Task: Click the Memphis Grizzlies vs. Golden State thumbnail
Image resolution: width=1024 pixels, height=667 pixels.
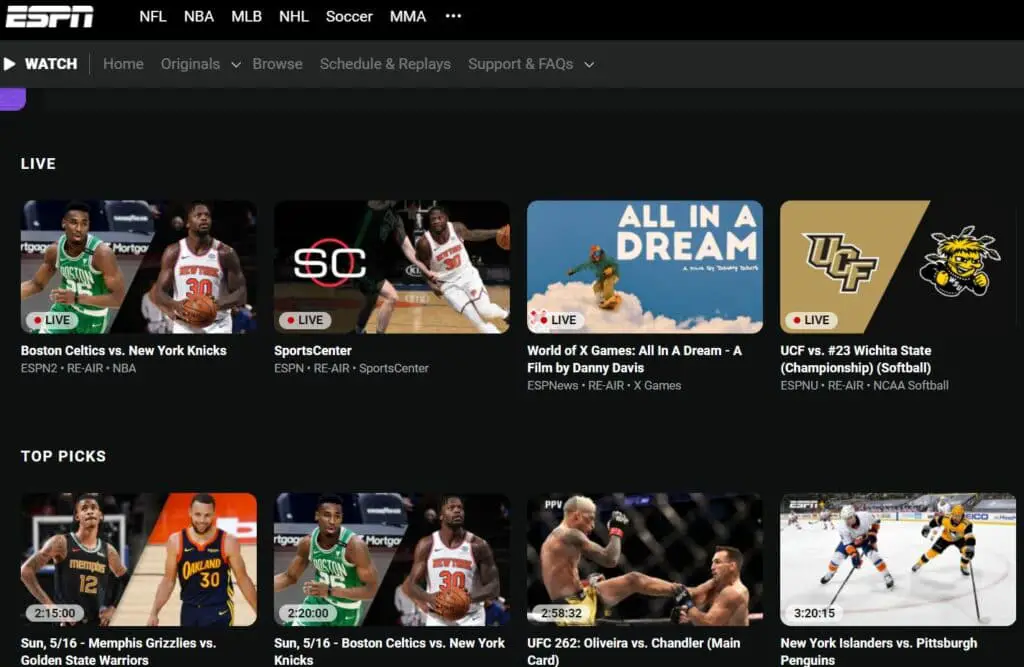Action: (138, 558)
